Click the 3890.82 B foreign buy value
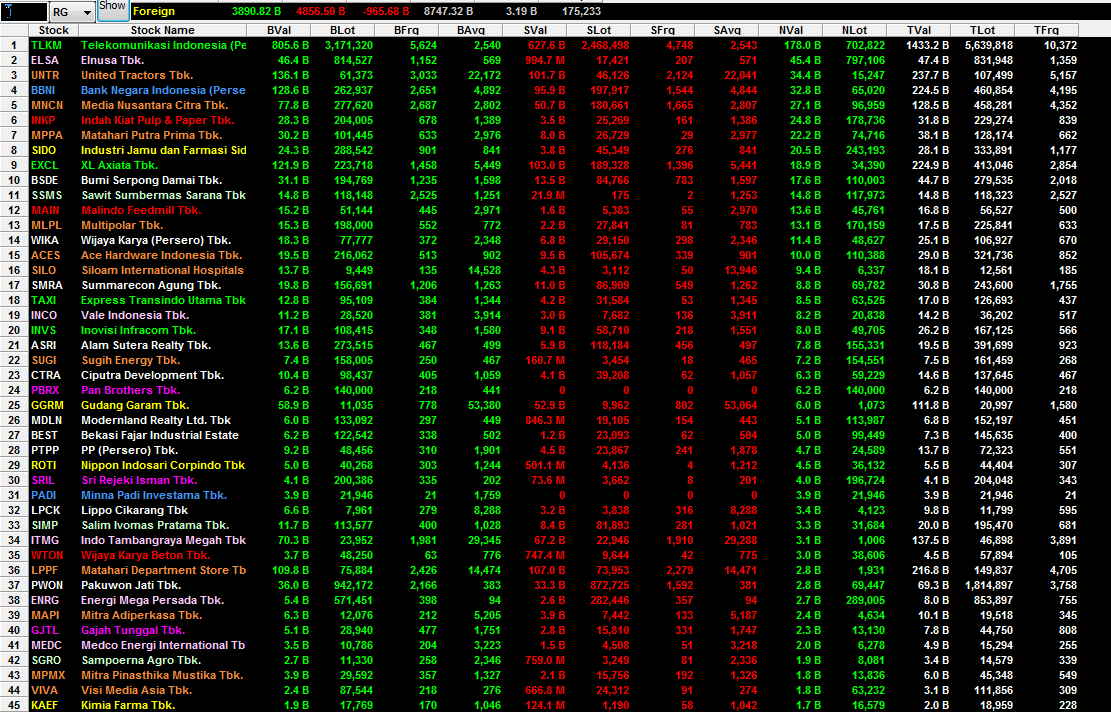 point(256,11)
